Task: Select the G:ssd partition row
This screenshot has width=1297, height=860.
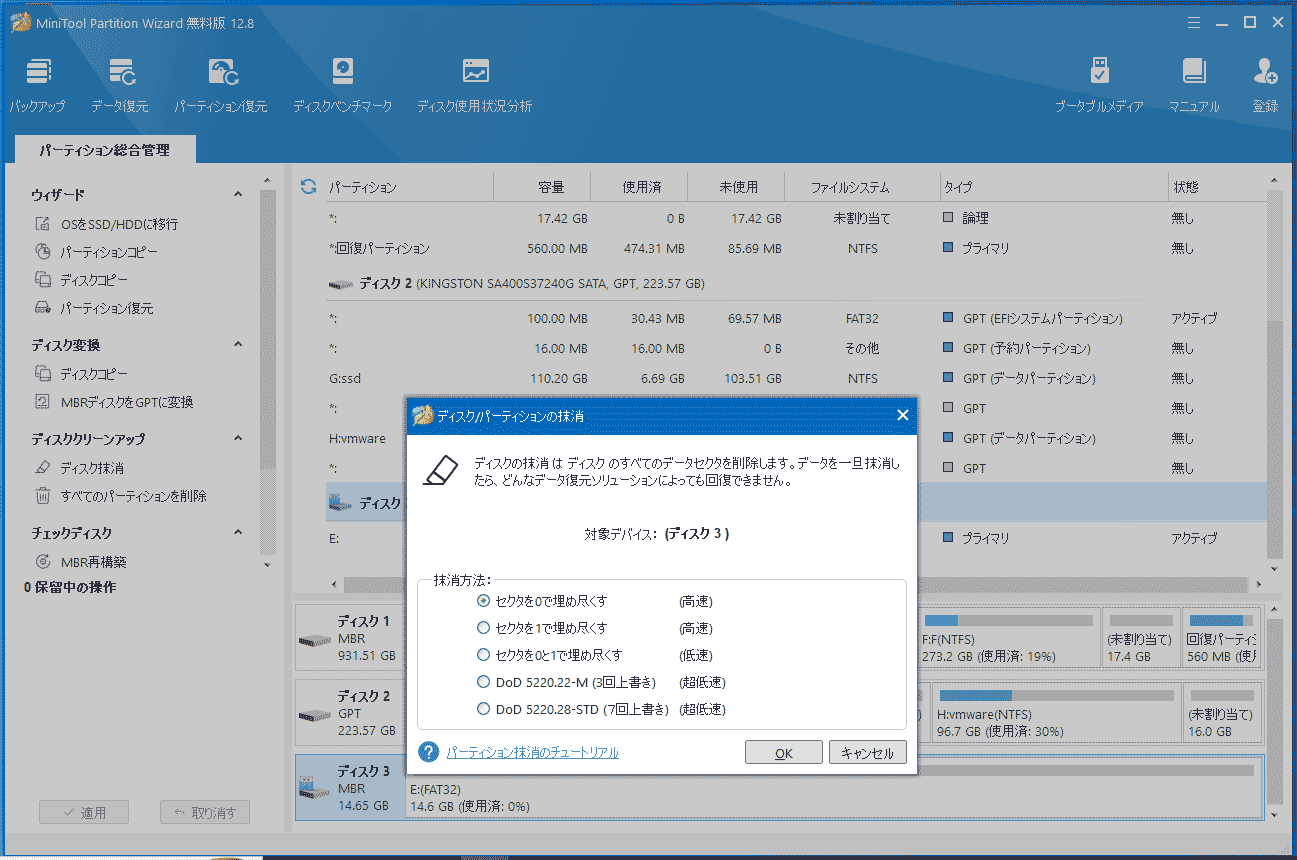Action: tap(795, 379)
